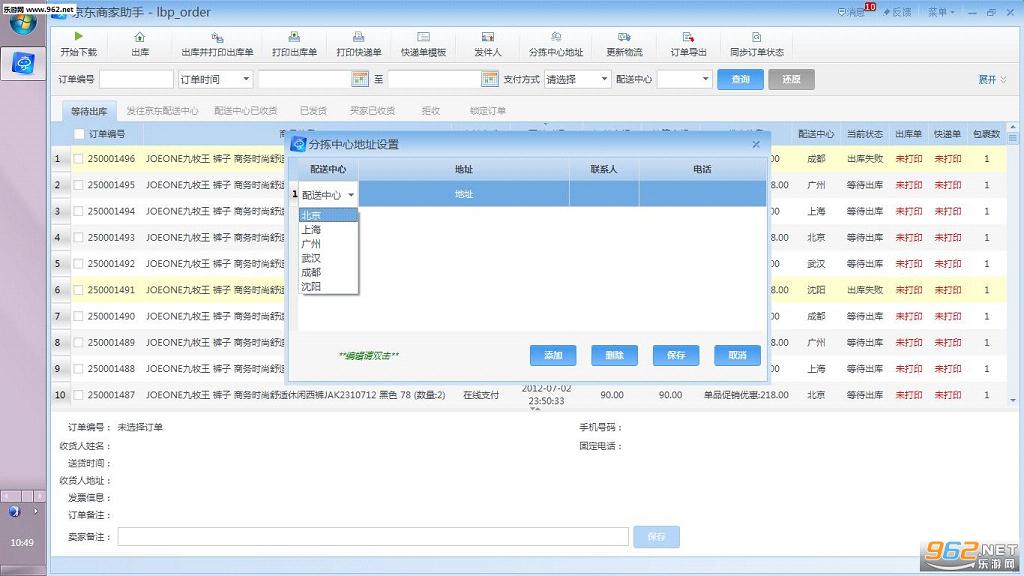This screenshot has height=576, width=1024.
Task: Click the 保存 button beside 卖家备注
Action: pos(656,537)
